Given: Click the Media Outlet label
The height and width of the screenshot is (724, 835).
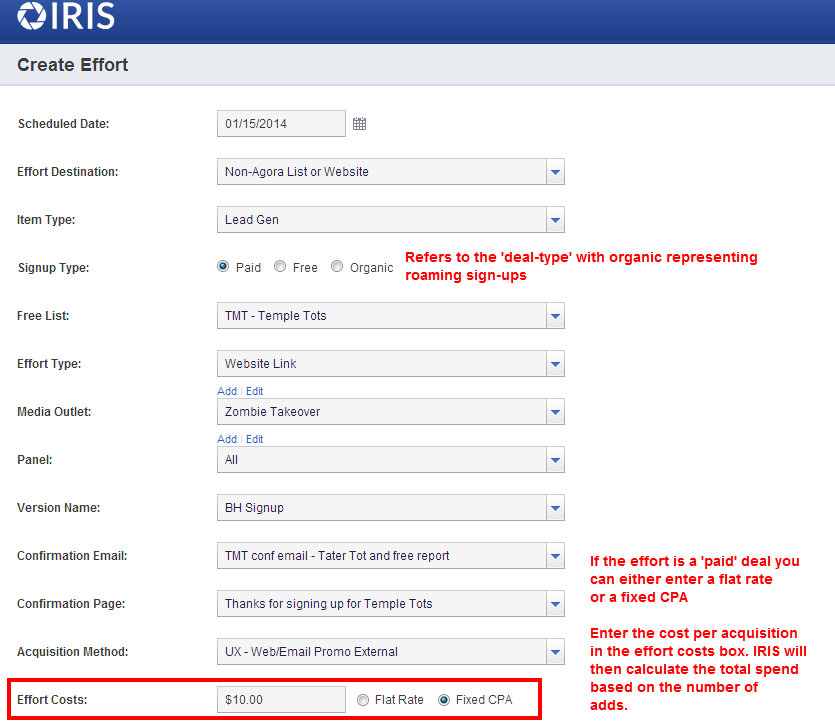Looking at the screenshot, I should coord(54,412).
